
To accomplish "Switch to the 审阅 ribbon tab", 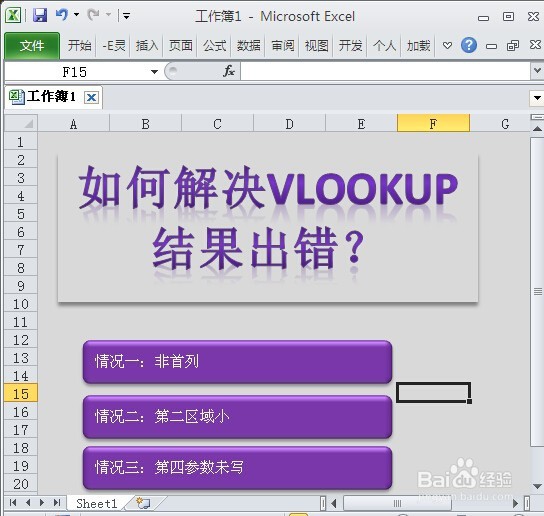I will point(282,45).
